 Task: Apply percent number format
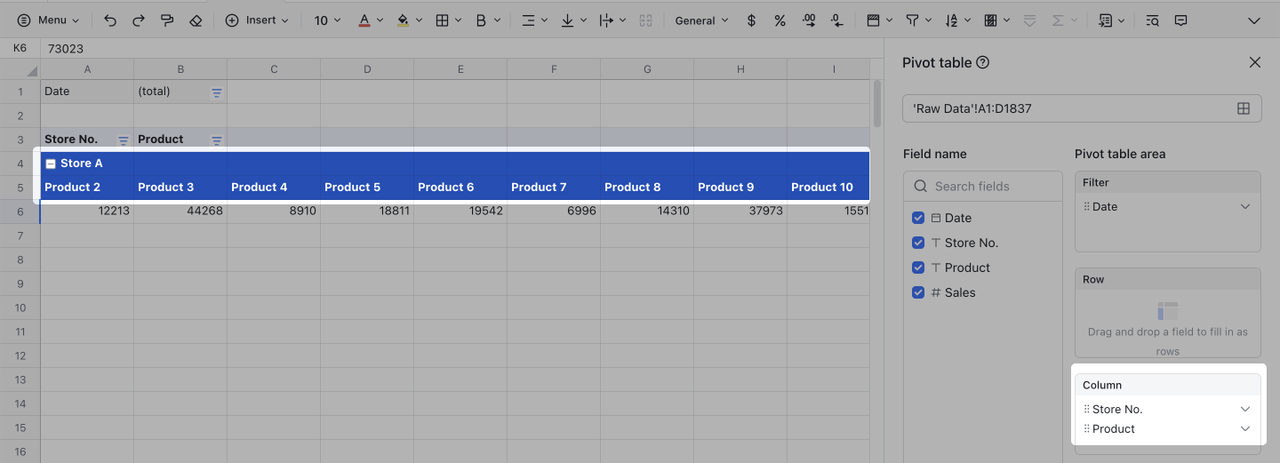click(x=780, y=20)
